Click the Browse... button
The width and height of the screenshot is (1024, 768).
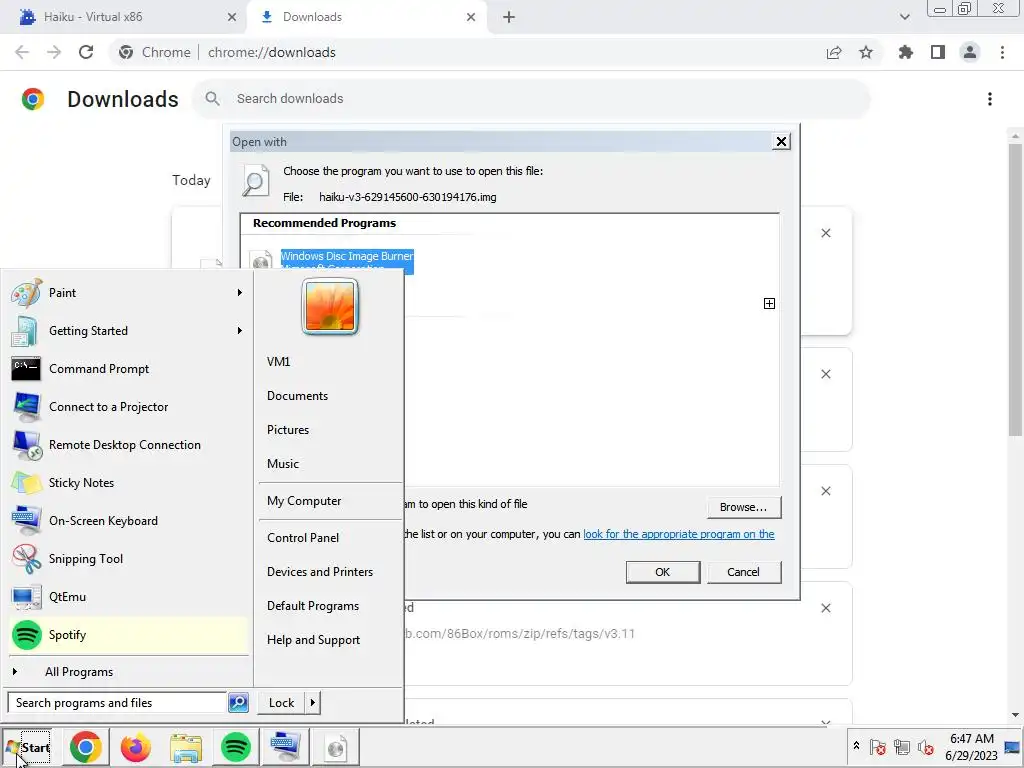744,507
